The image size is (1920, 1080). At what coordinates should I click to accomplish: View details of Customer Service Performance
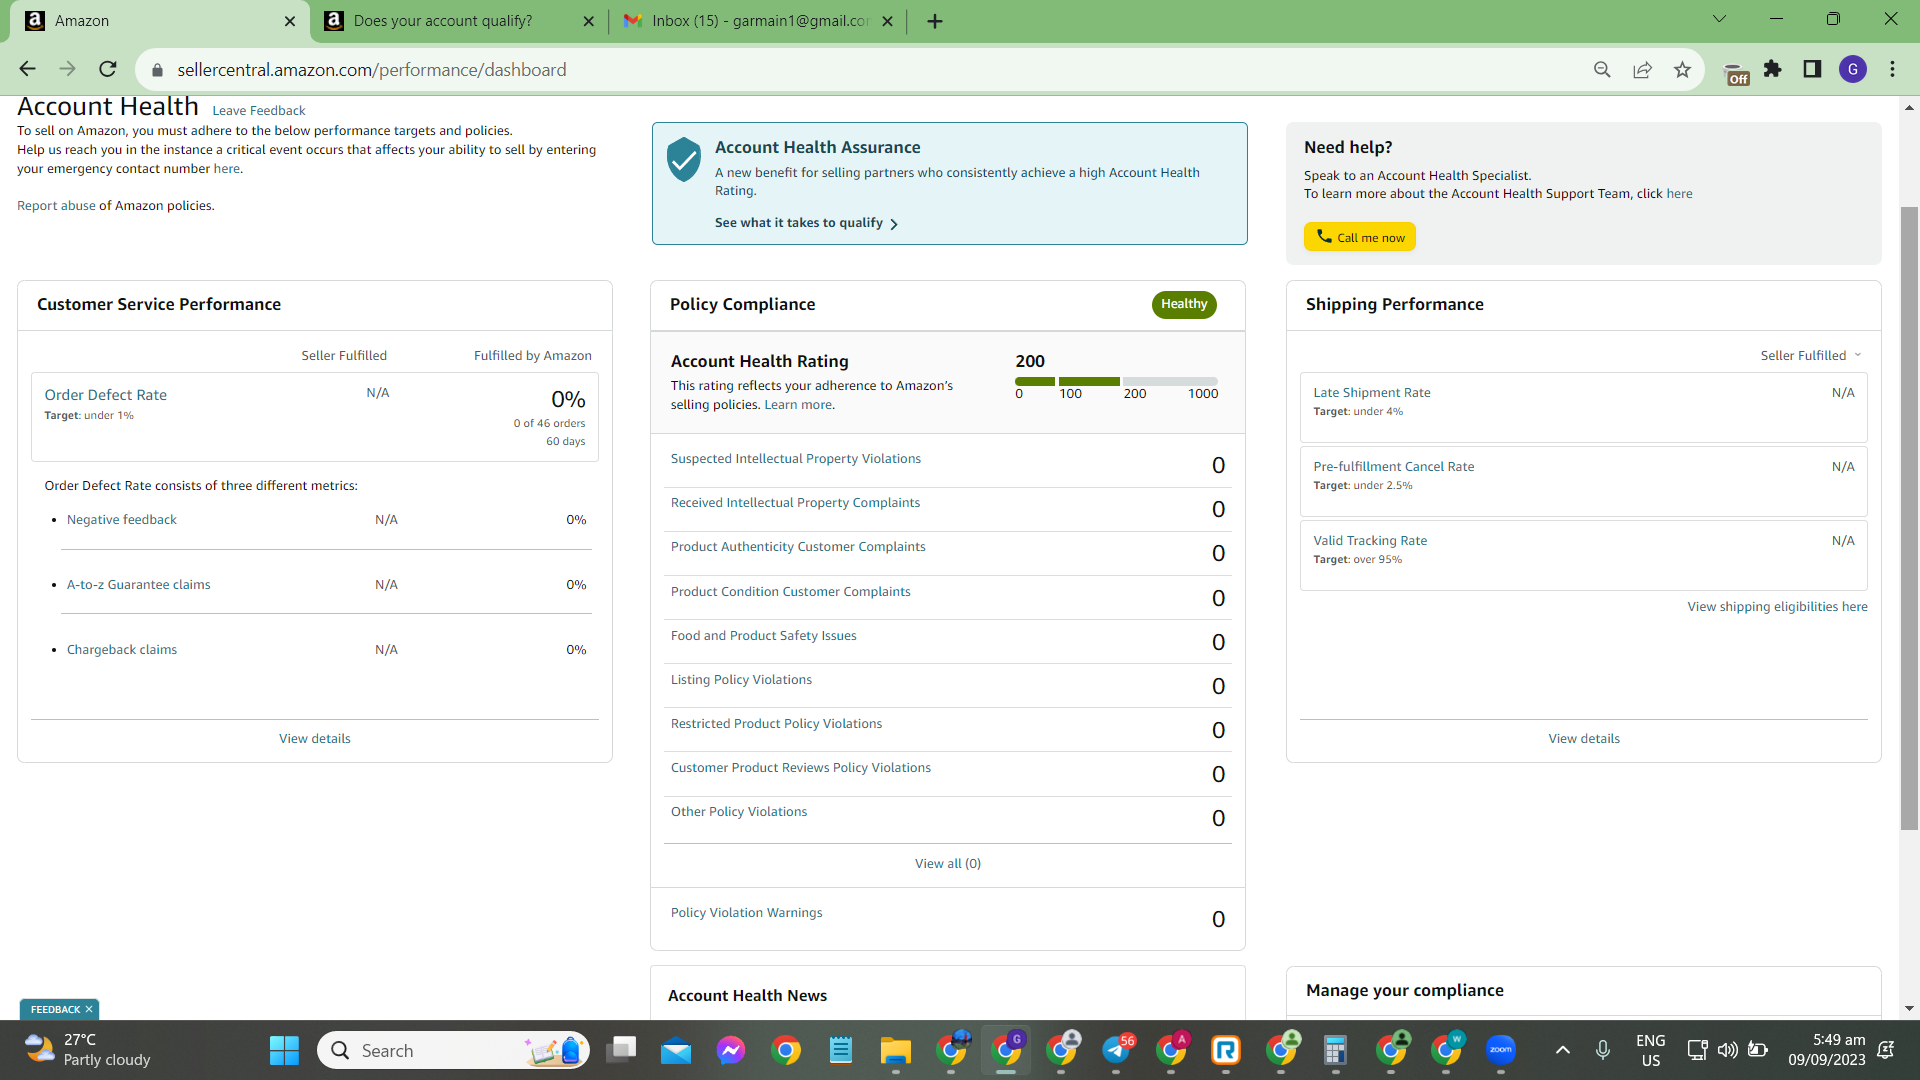pyautogui.click(x=315, y=739)
